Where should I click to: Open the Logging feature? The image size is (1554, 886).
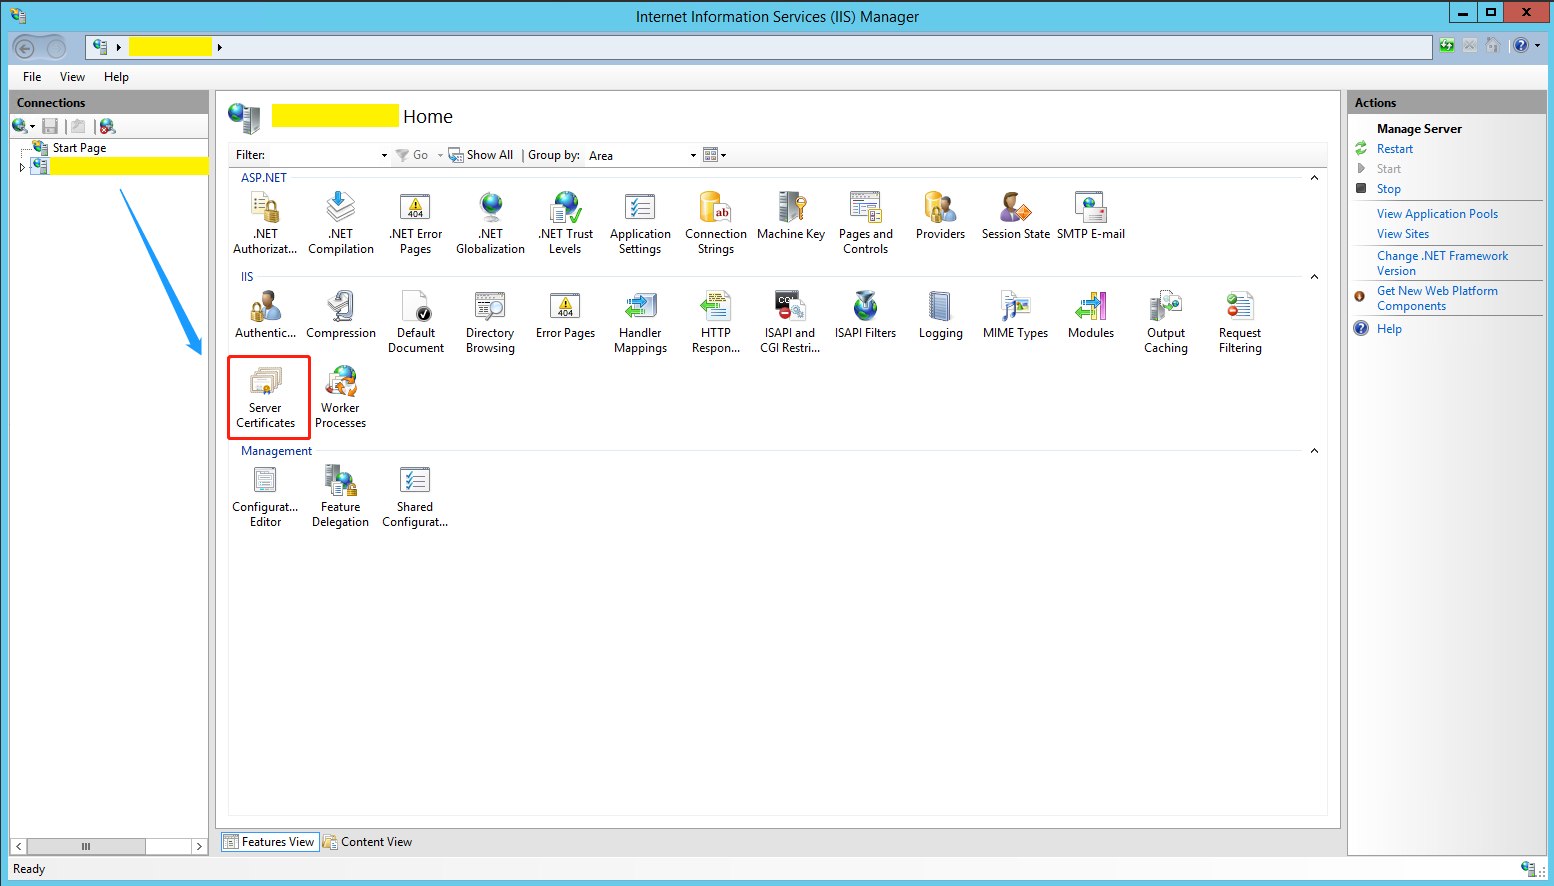click(940, 315)
